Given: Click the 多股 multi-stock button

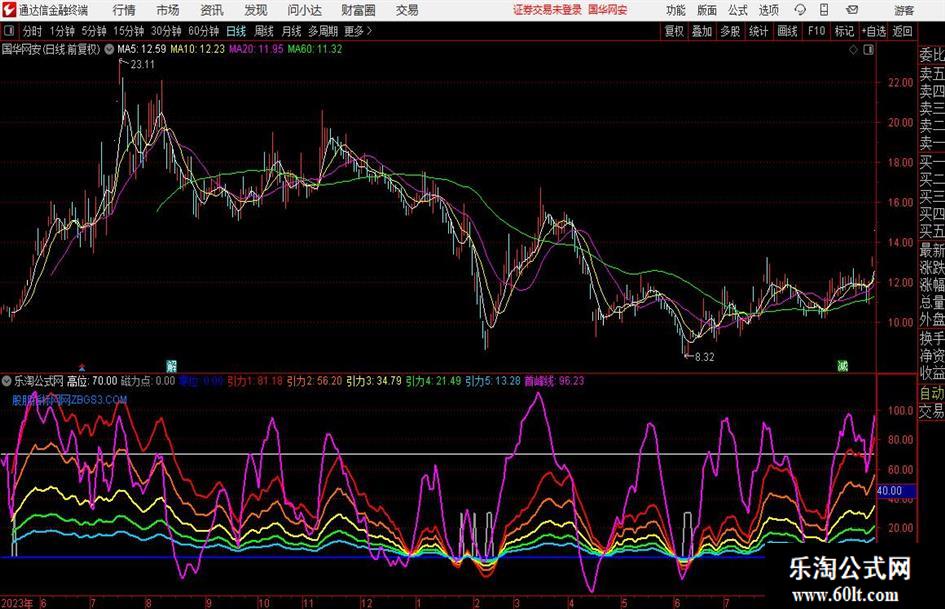Looking at the screenshot, I should [x=730, y=31].
